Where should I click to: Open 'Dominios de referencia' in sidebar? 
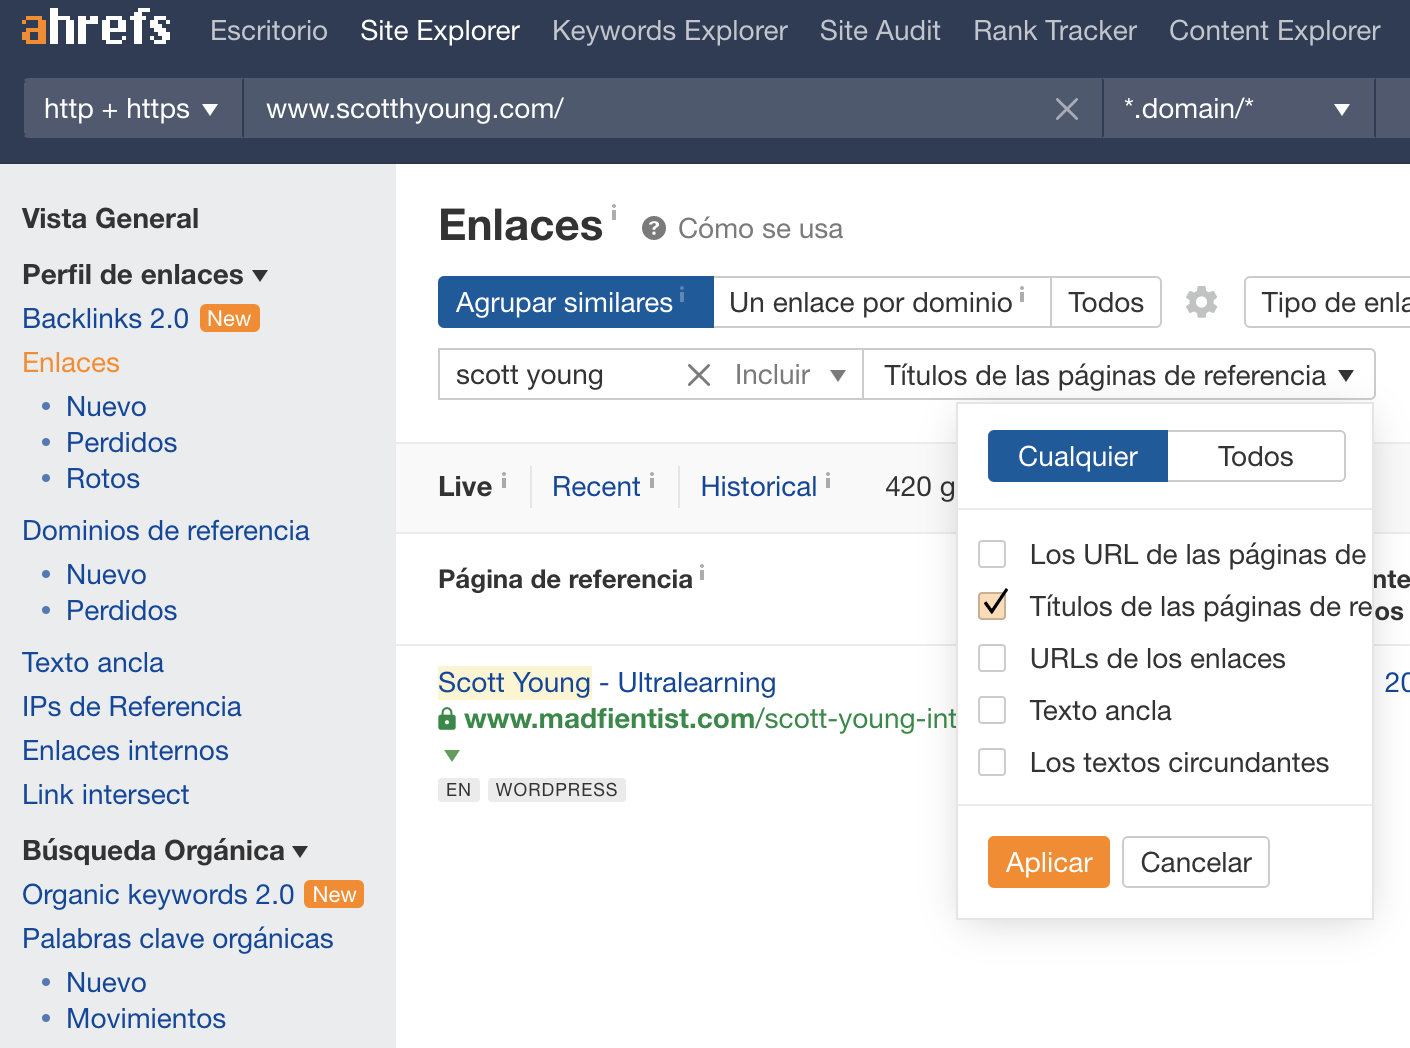pos(166,530)
